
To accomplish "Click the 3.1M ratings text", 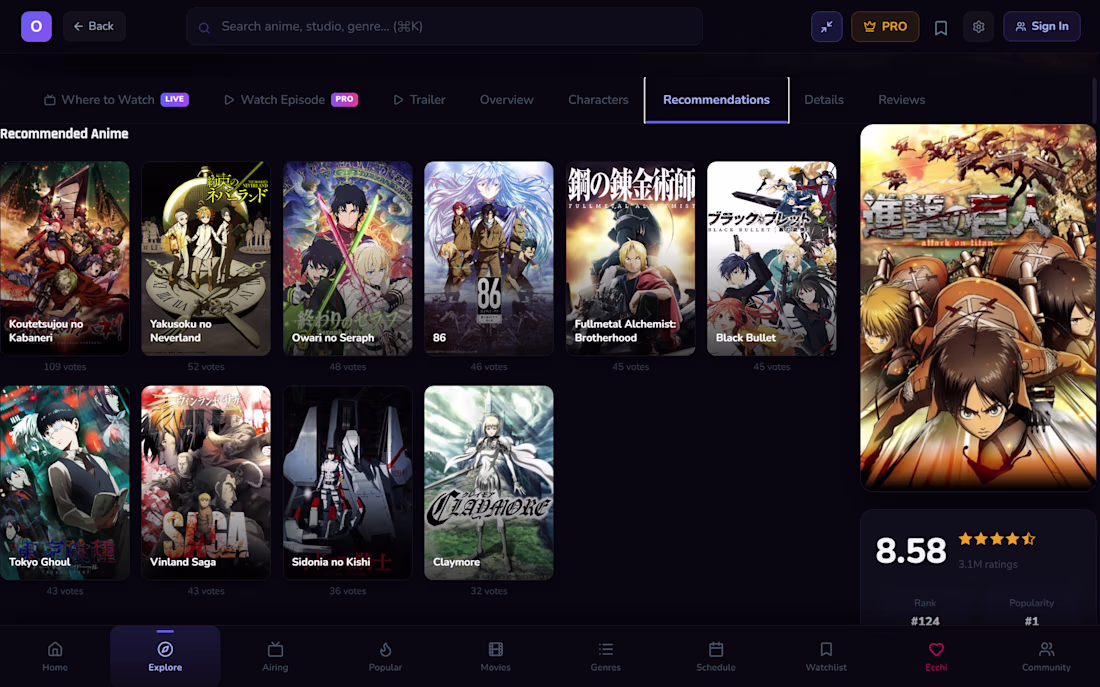I will point(988,564).
